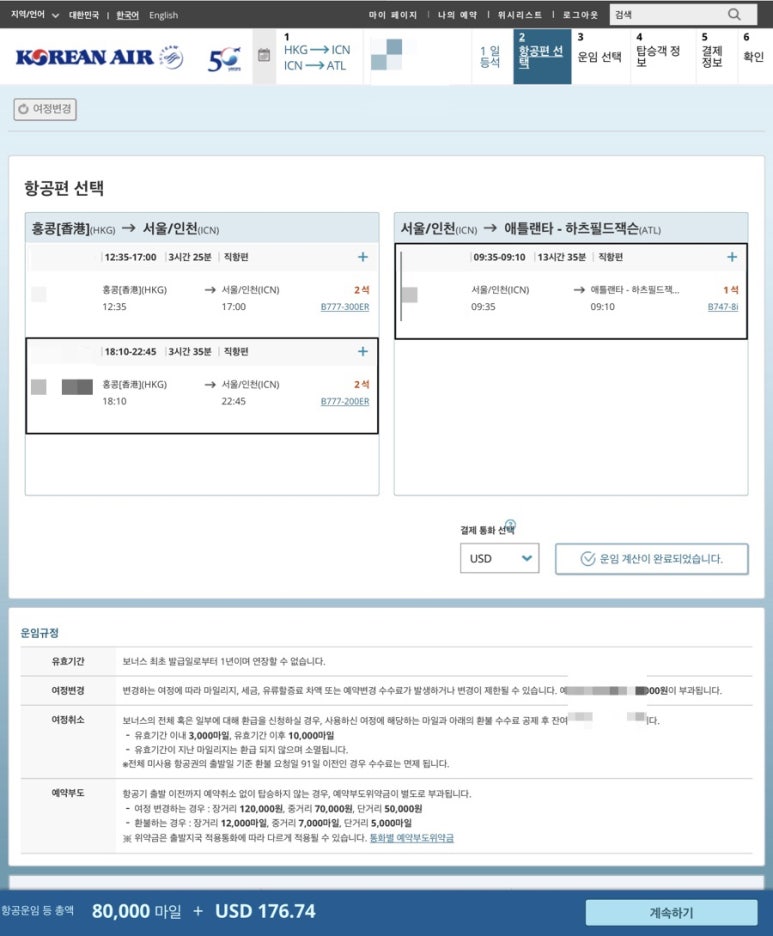Click the 계속하기 continue button
Image resolution: width=773 pixels, height=936 pixels.
672,912
